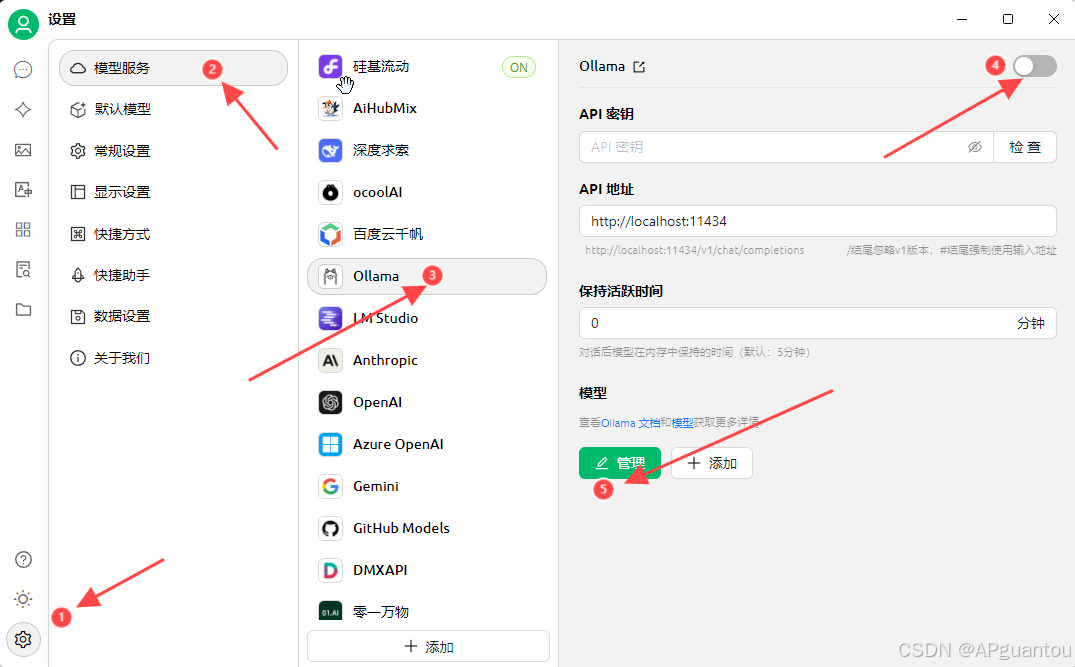This screenshot has width=1075, height=667.
Task: Open the translate sidebar icon
Action: click(x=23, y=189)
